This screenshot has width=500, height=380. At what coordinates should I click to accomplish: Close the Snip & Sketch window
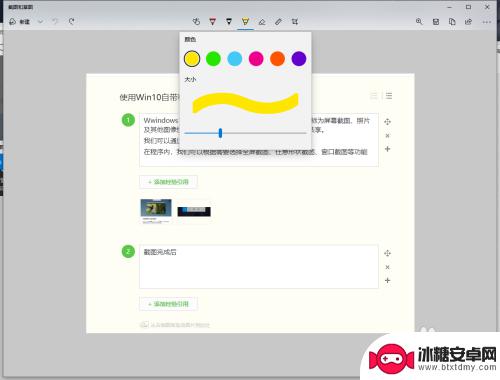pos(487,7)
